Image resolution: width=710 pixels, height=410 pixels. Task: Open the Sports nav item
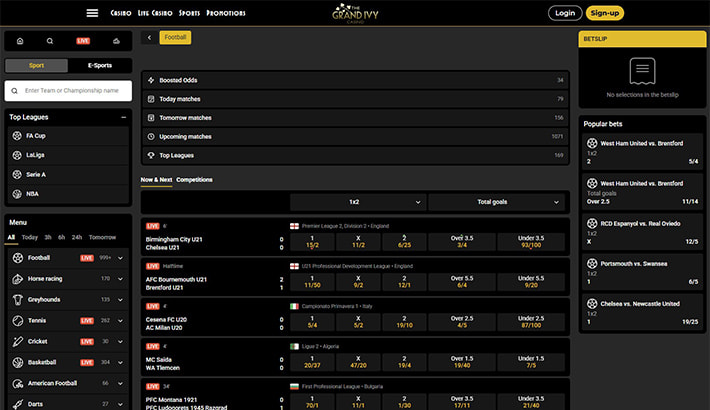pos(189,13)
